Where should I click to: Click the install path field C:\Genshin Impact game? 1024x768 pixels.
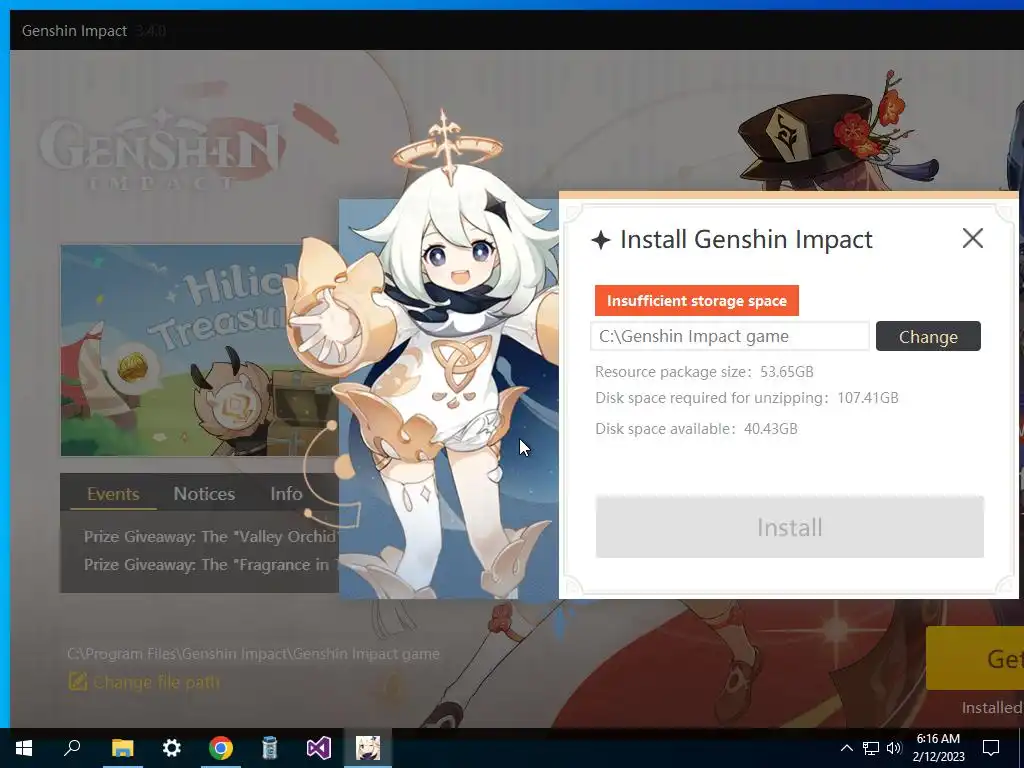click(x=729, y=336)
